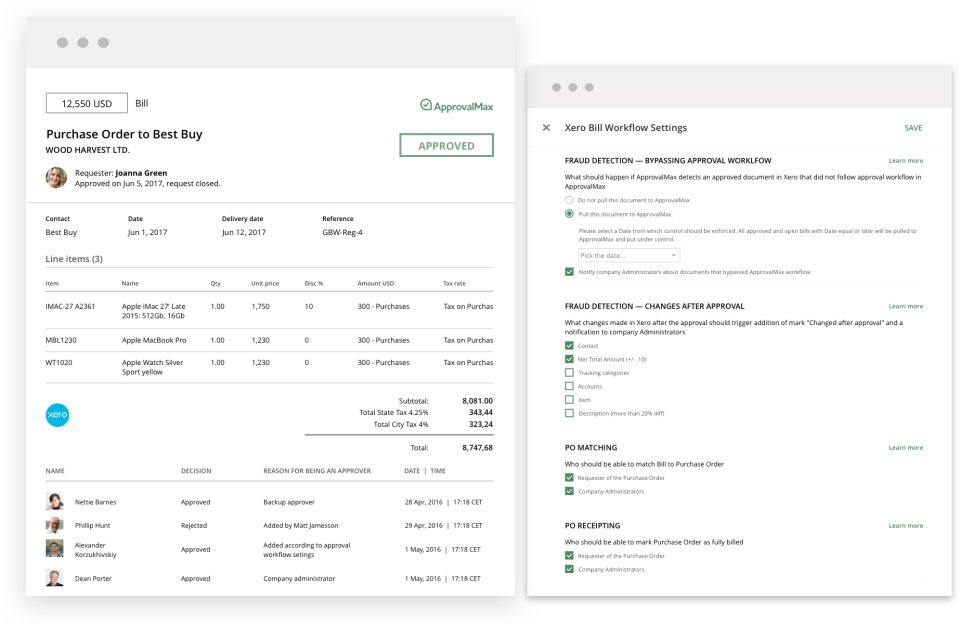
Task: Click Nettie Barnes's 'Backup approver' reason
Action: point(289,502)
